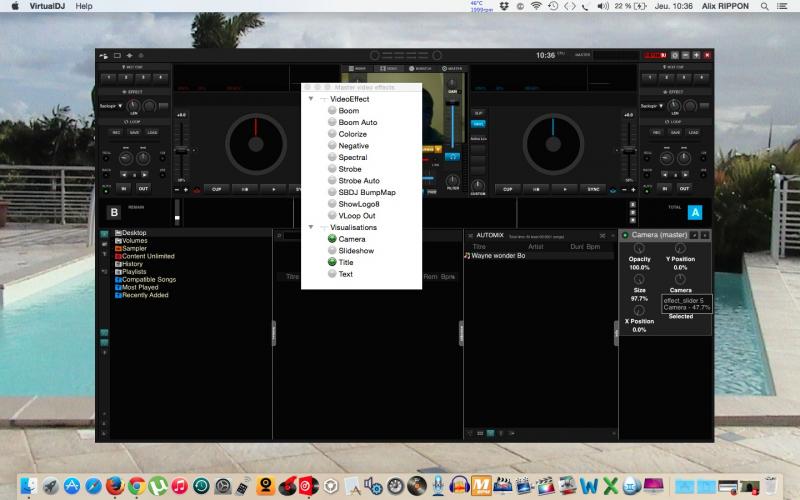
Task: Open right deck effect selector dropdown
Action: tap(652, 106)
